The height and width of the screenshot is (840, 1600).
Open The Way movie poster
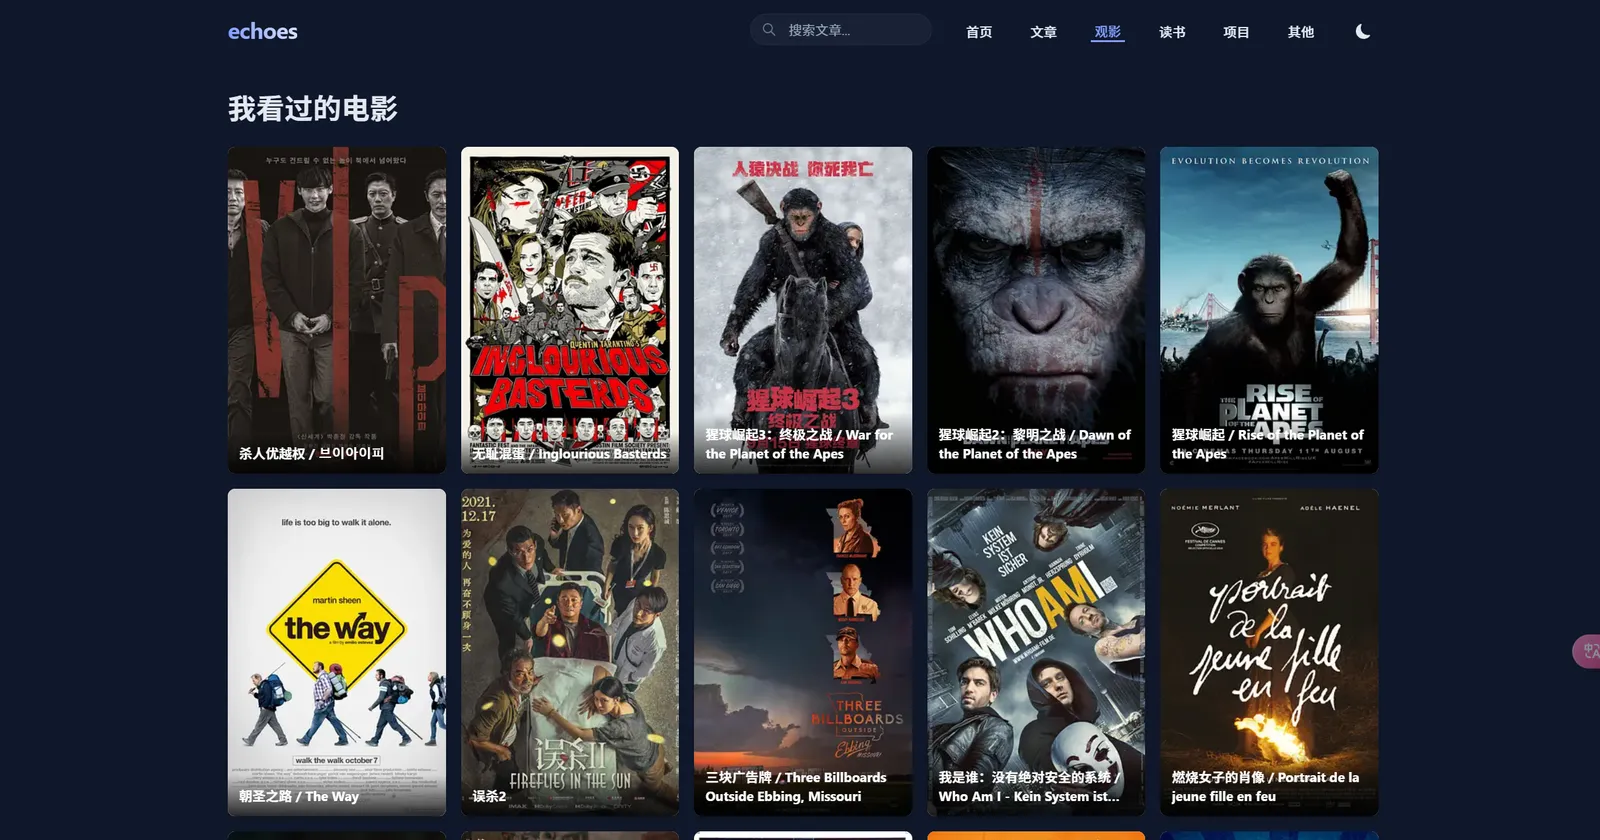(337, 652)
